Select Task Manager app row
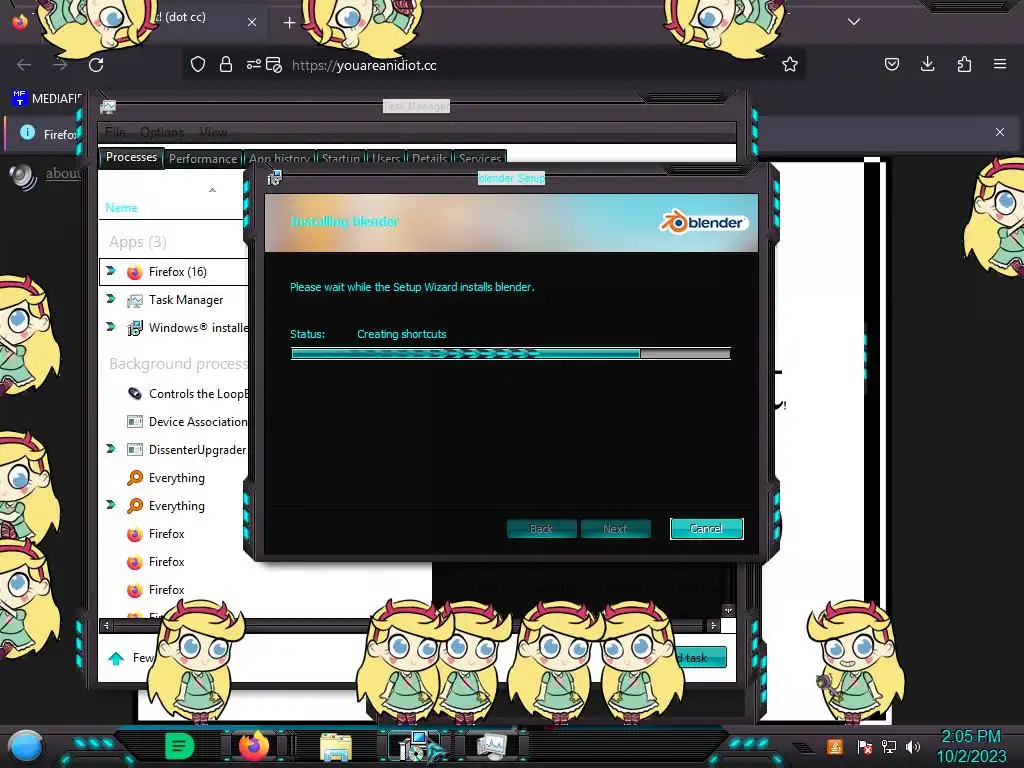Viewport: 1024px width, 768px height. [x=174, y=300]
